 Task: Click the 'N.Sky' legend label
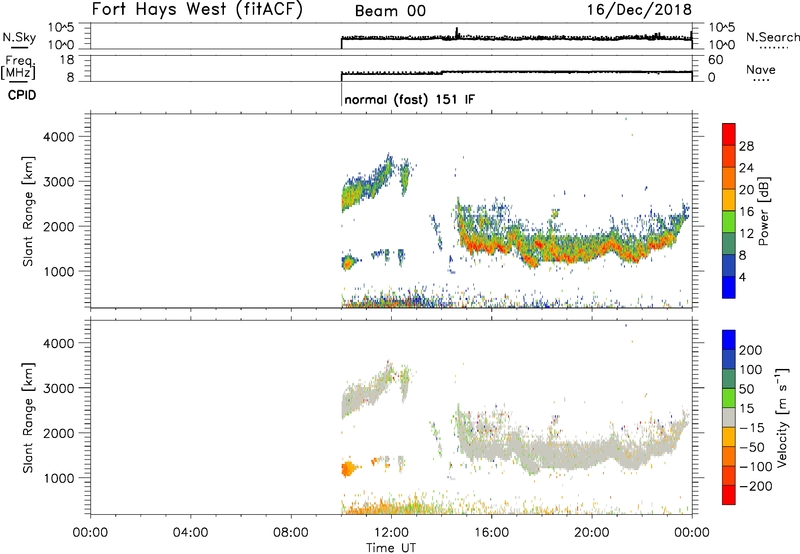(19, 37)
